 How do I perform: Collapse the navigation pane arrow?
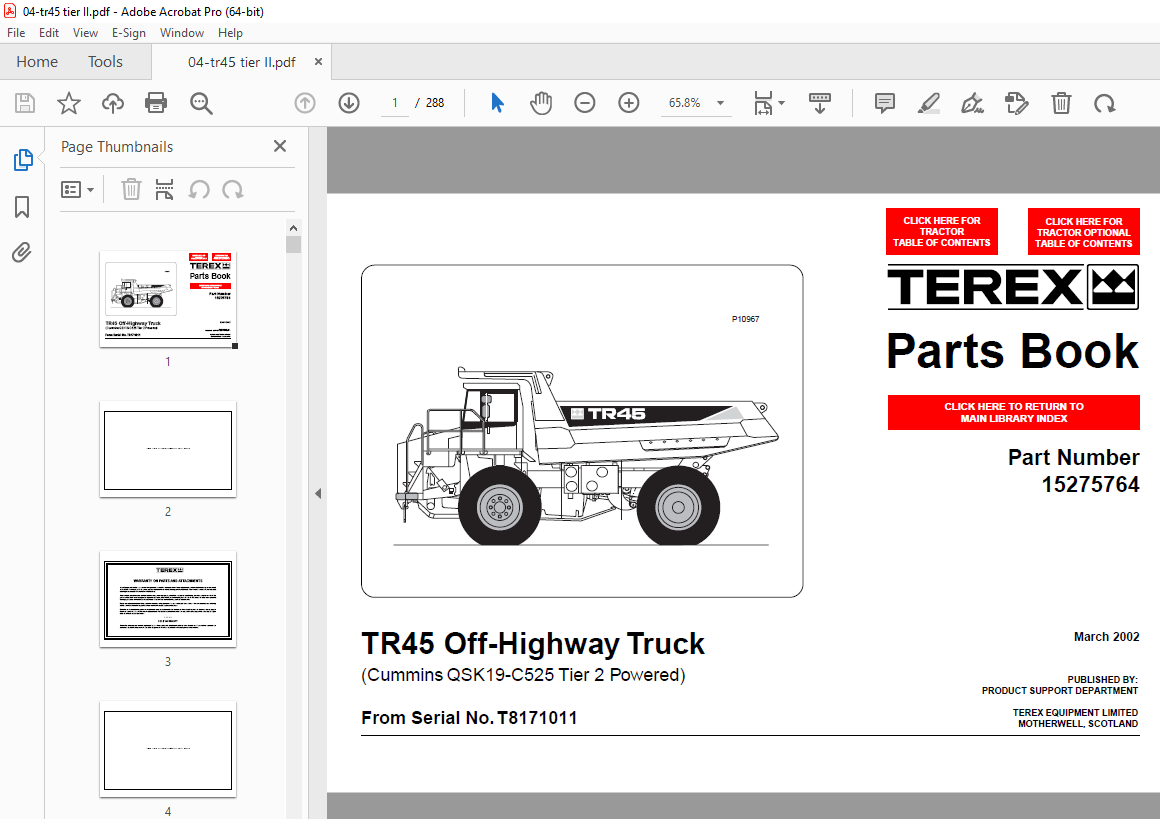click(318, 493)
